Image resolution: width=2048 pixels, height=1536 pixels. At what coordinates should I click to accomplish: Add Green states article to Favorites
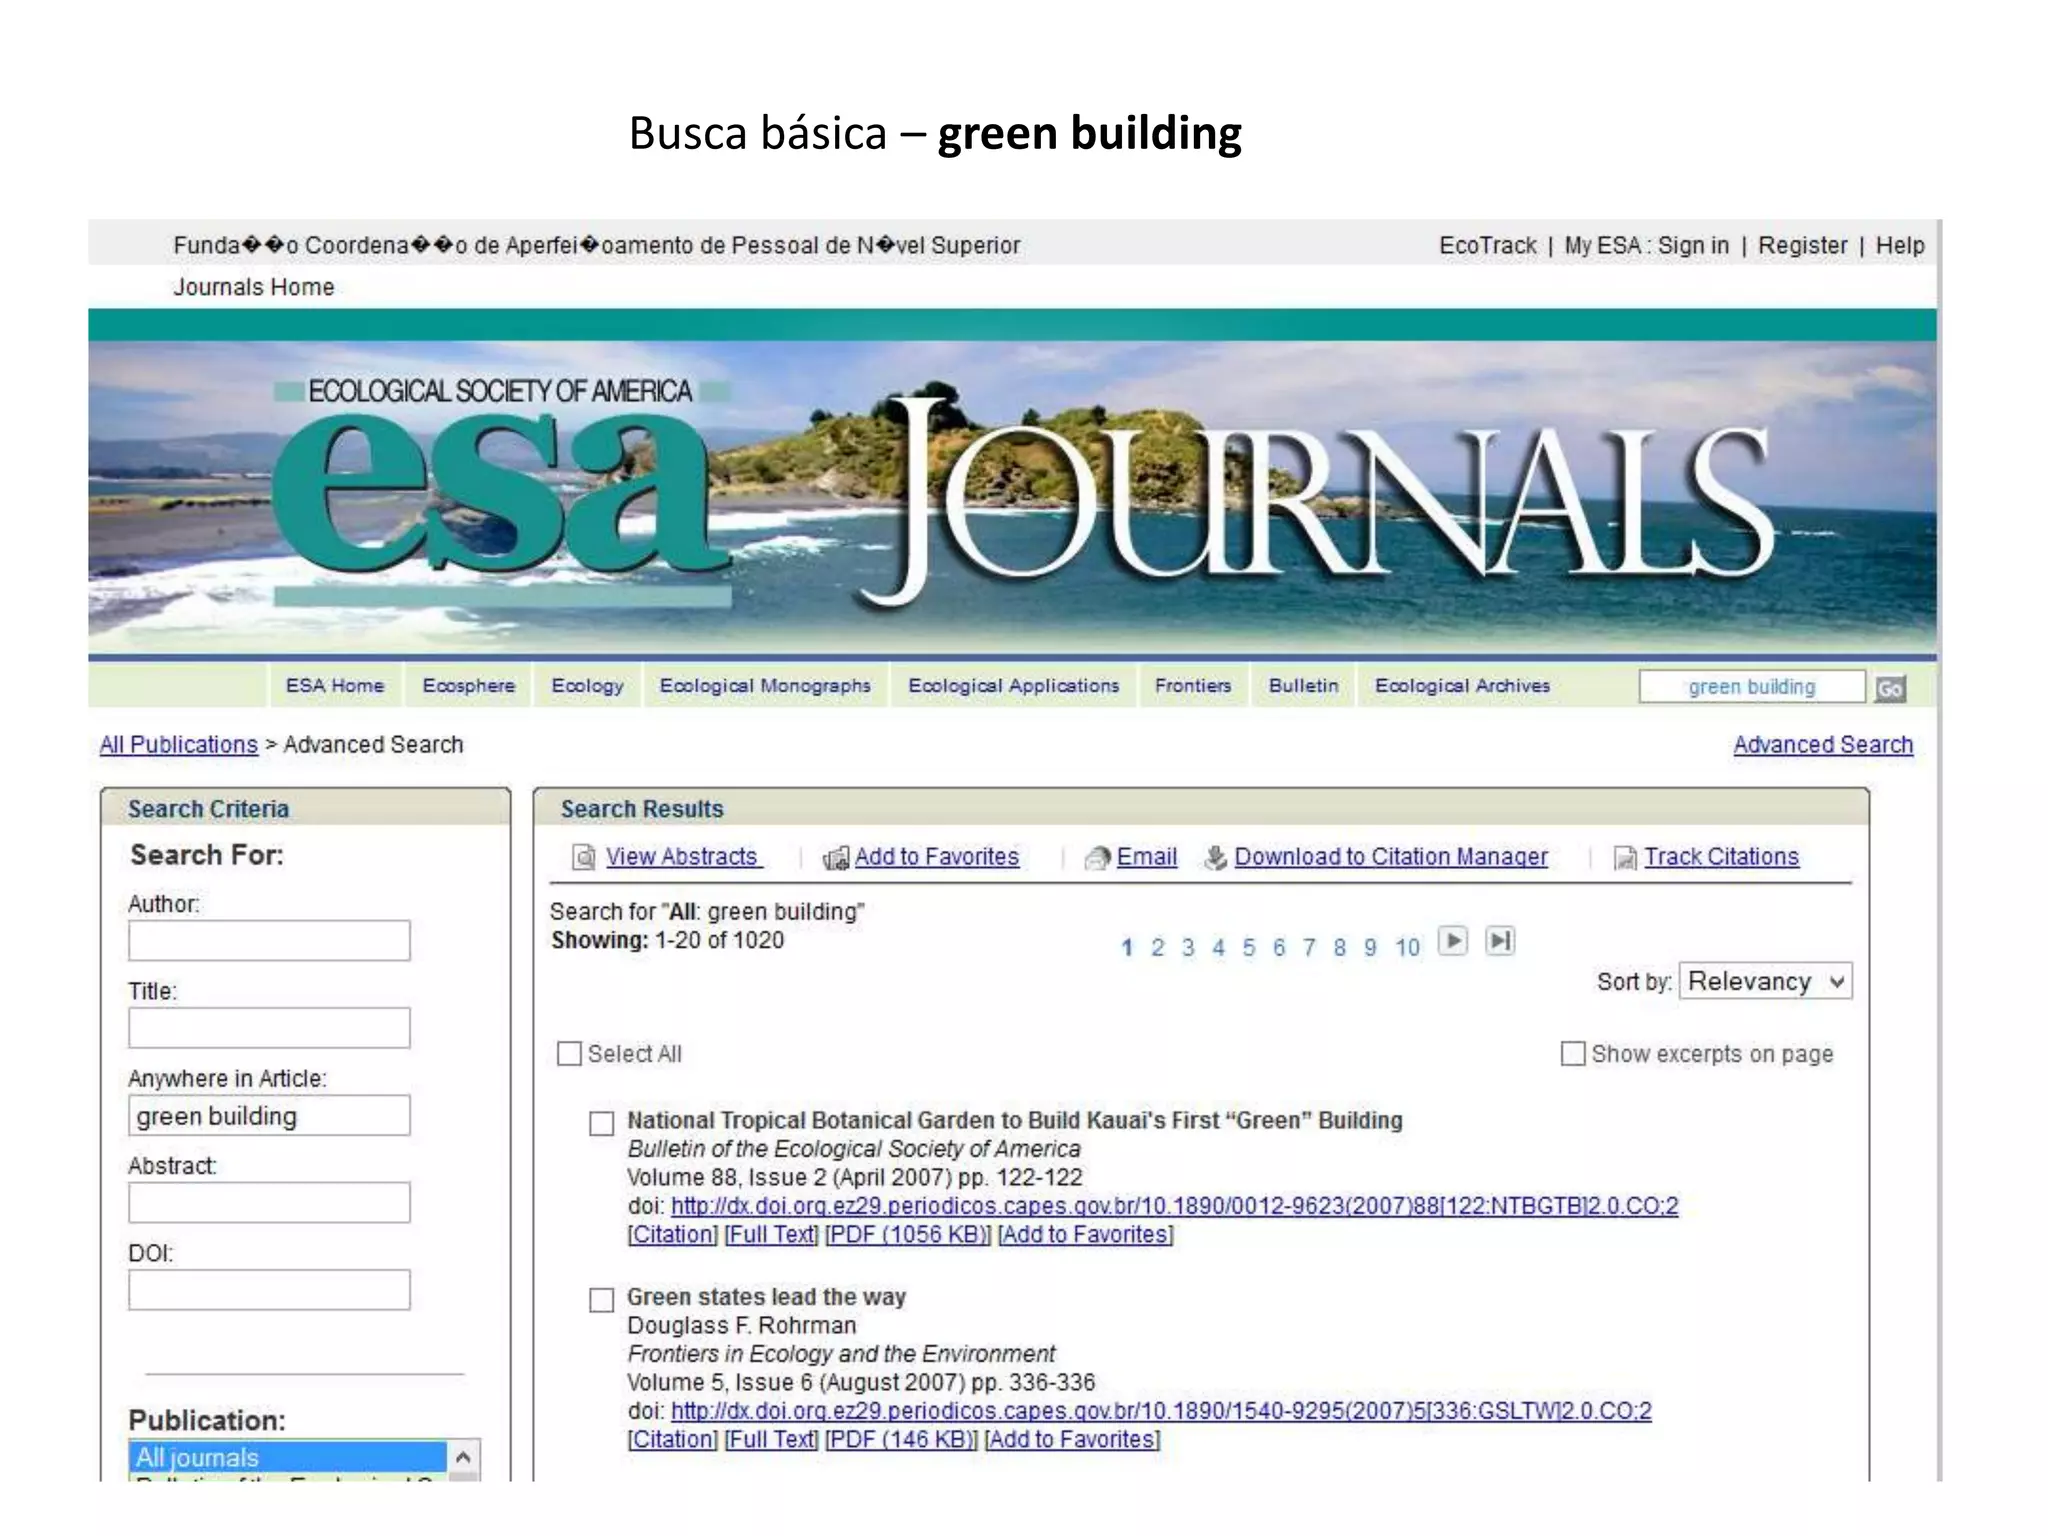[1072, 1440]
